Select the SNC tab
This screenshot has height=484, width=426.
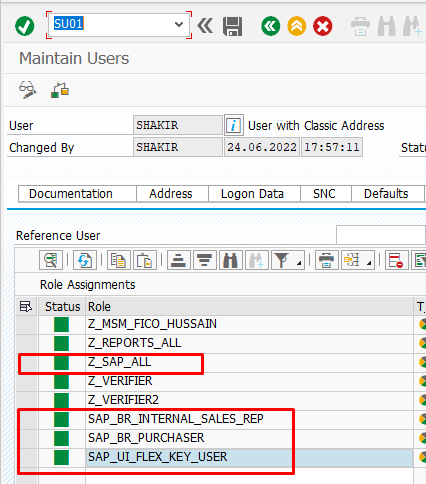point(326,194)
